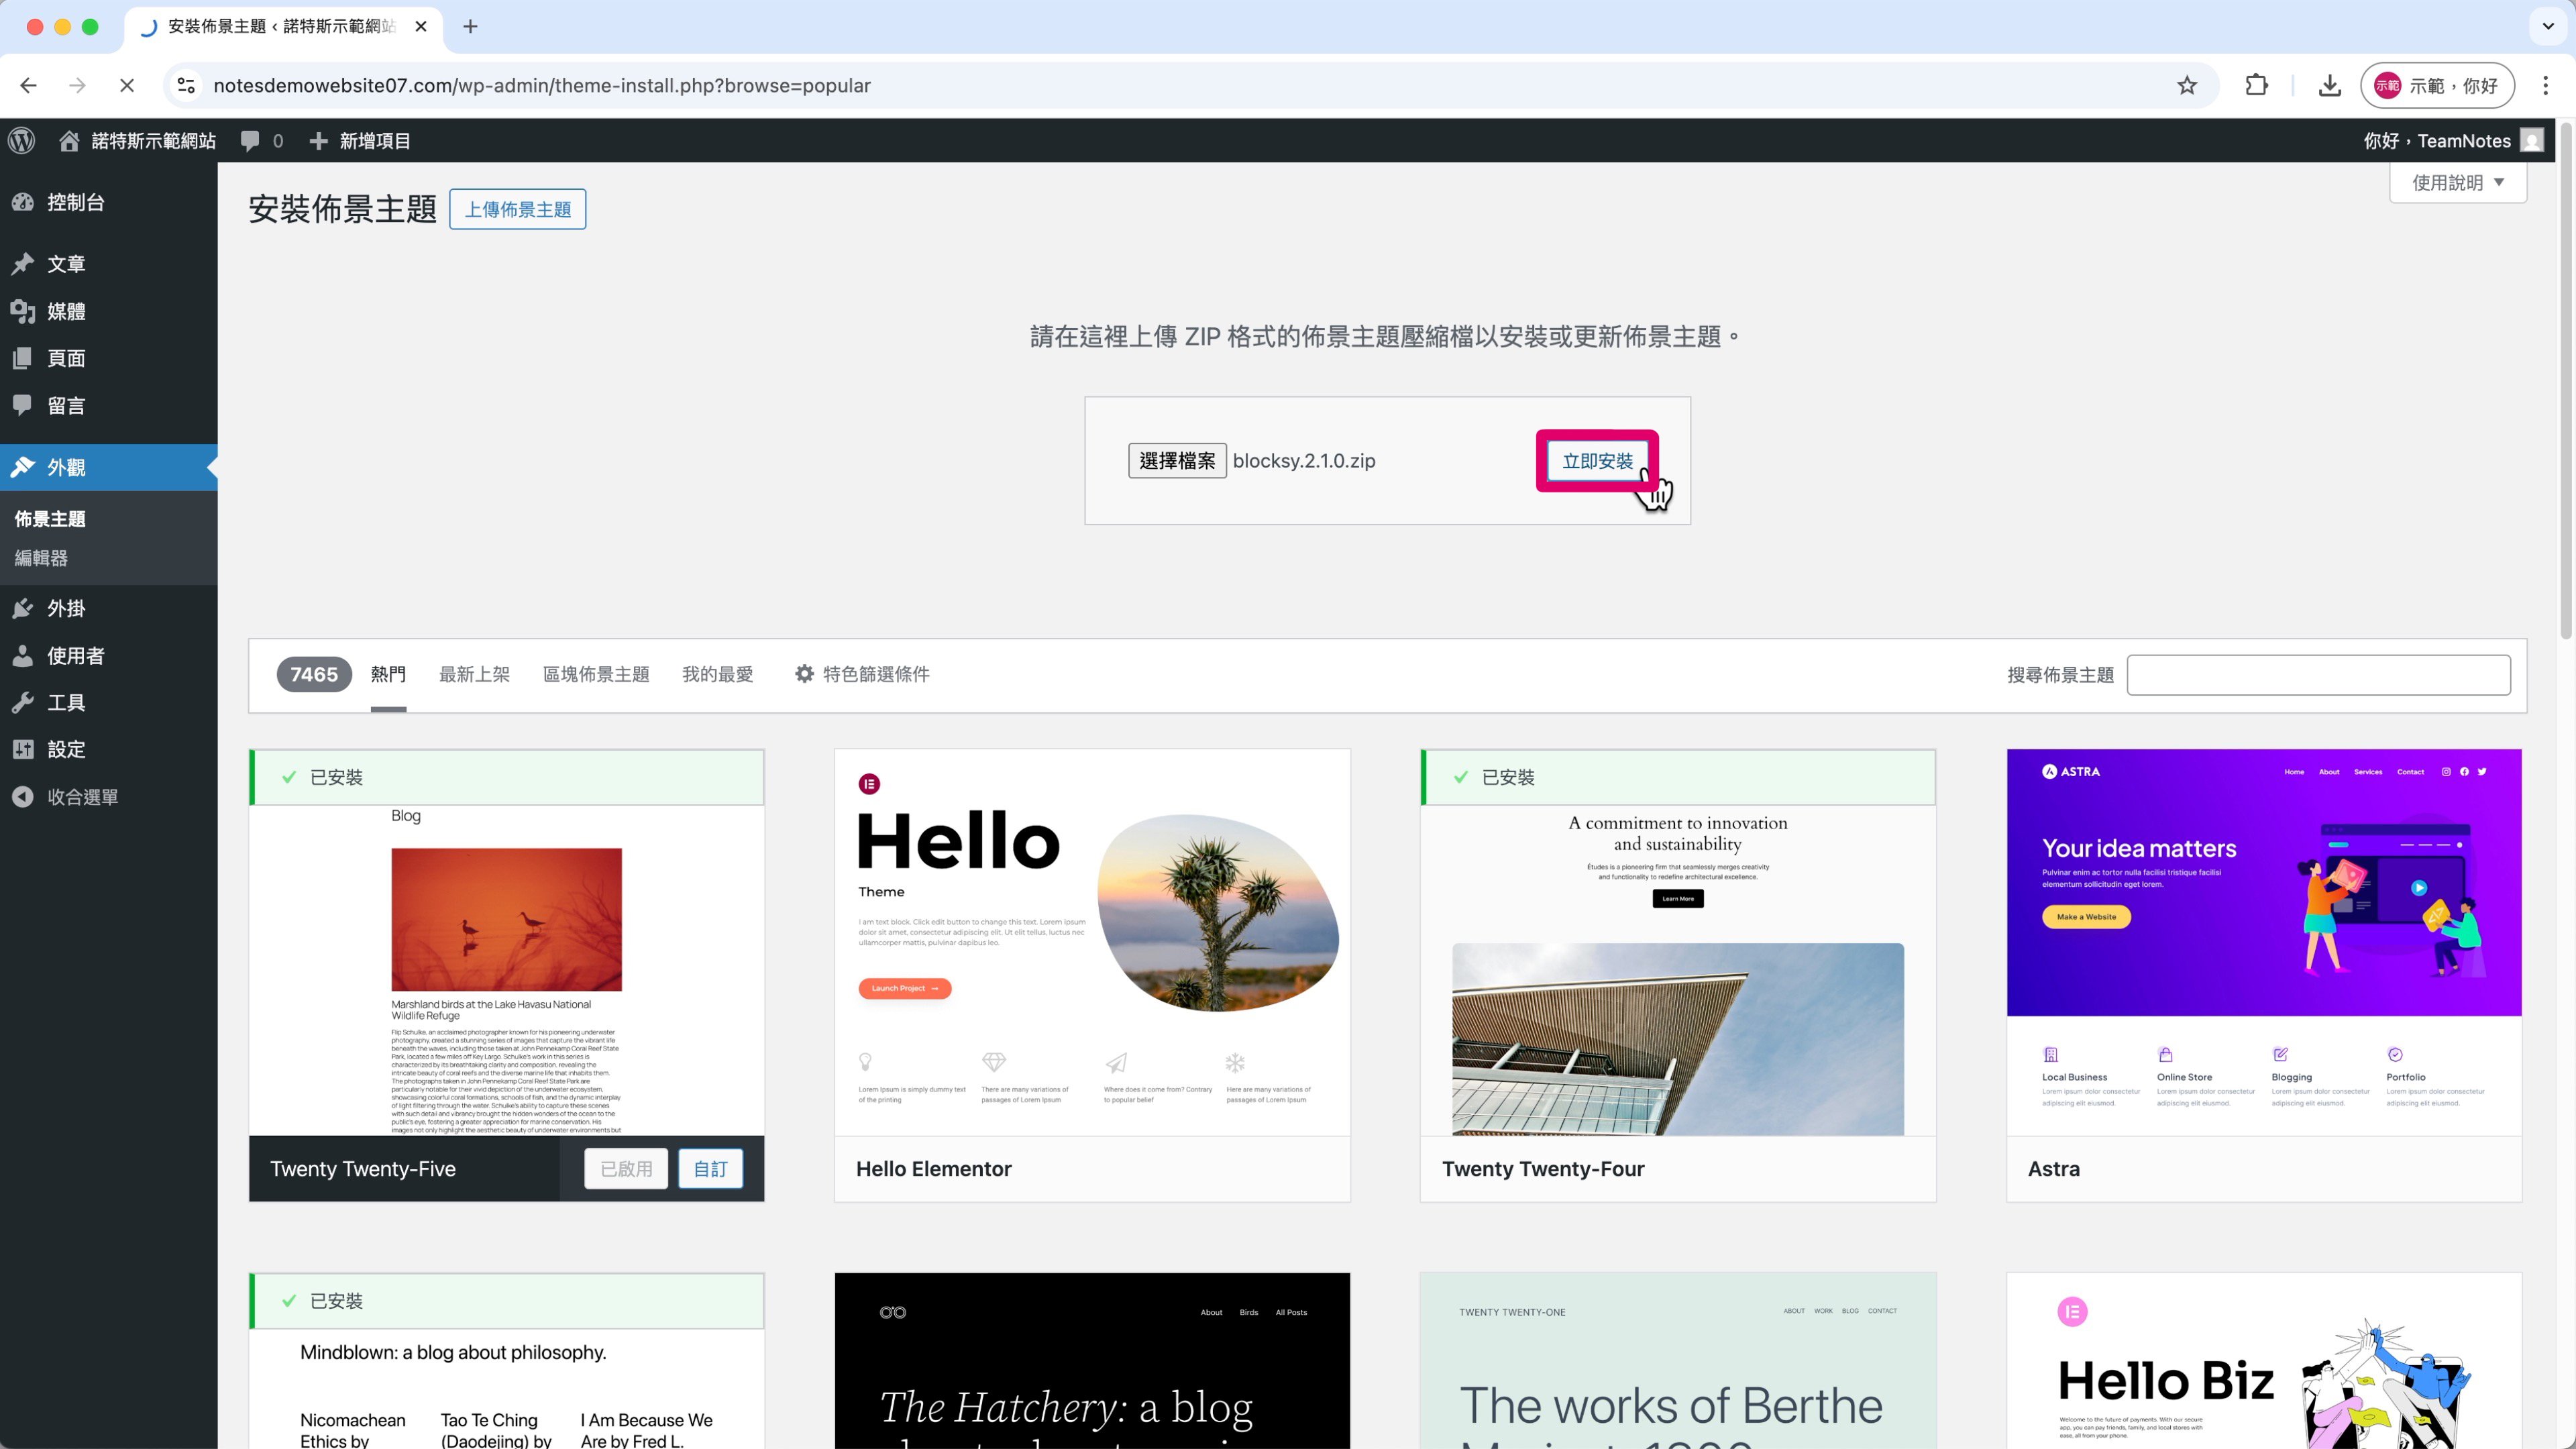Collapse the admin menu 收合選單

pyautogui.click(x=82, y=797)
